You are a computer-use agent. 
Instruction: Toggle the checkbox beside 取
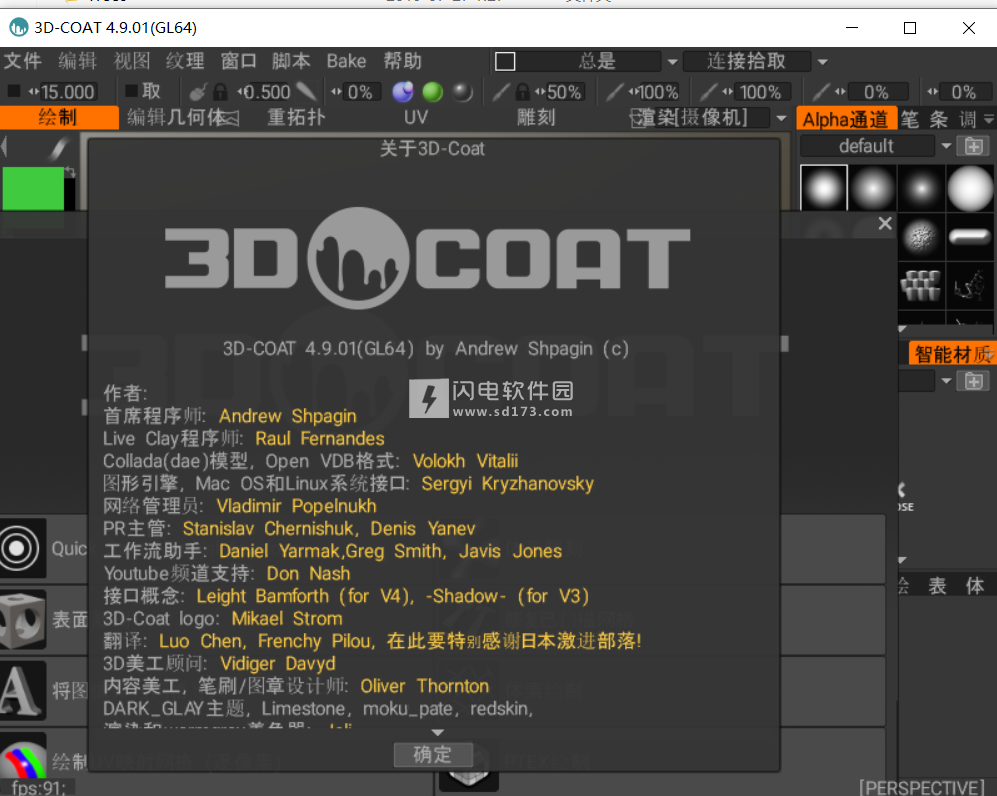pyautogui.click(x=132, y=91)
